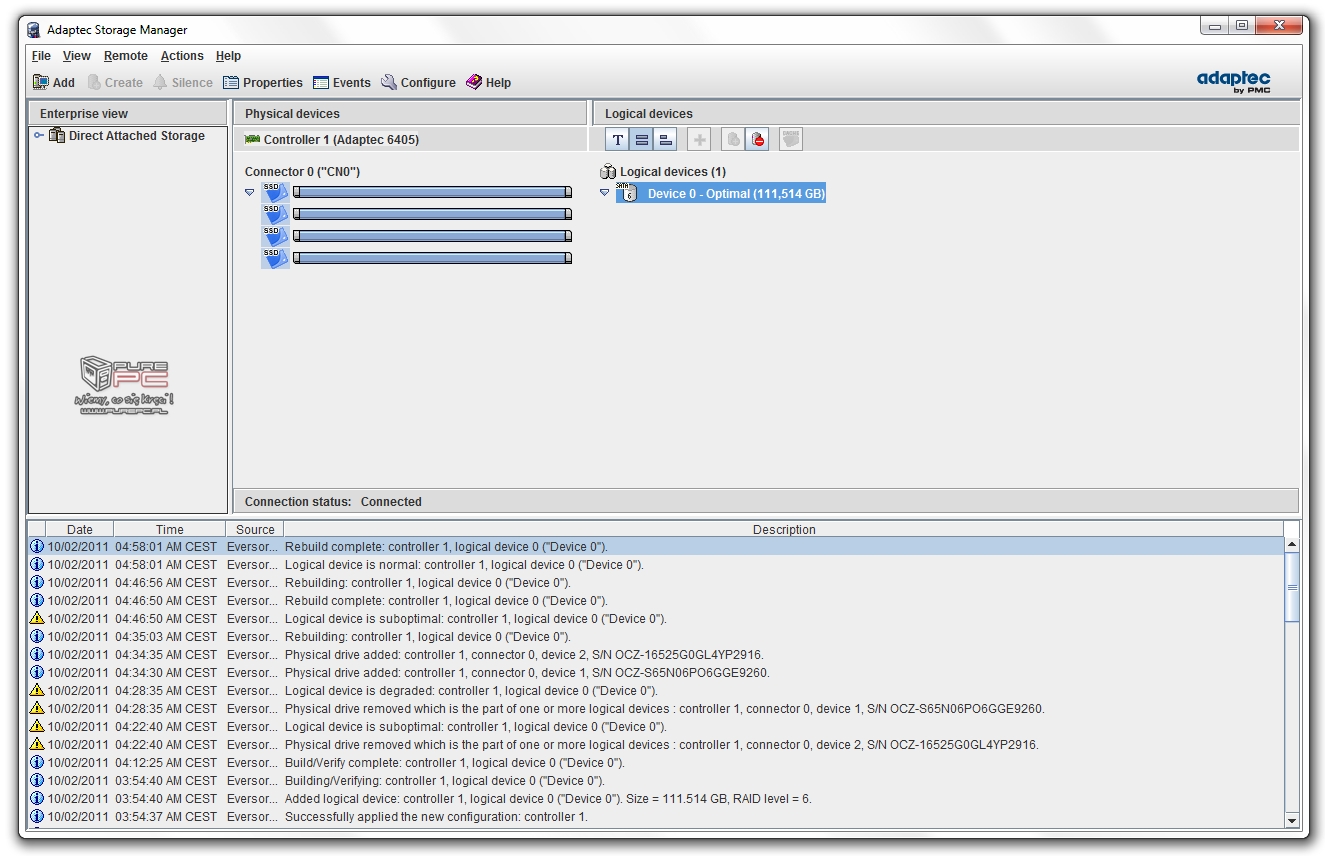Viewport: 1325px width, 856px height.
Task: Select 'Physical drive added' device 2 row
Action: (656, 655)
